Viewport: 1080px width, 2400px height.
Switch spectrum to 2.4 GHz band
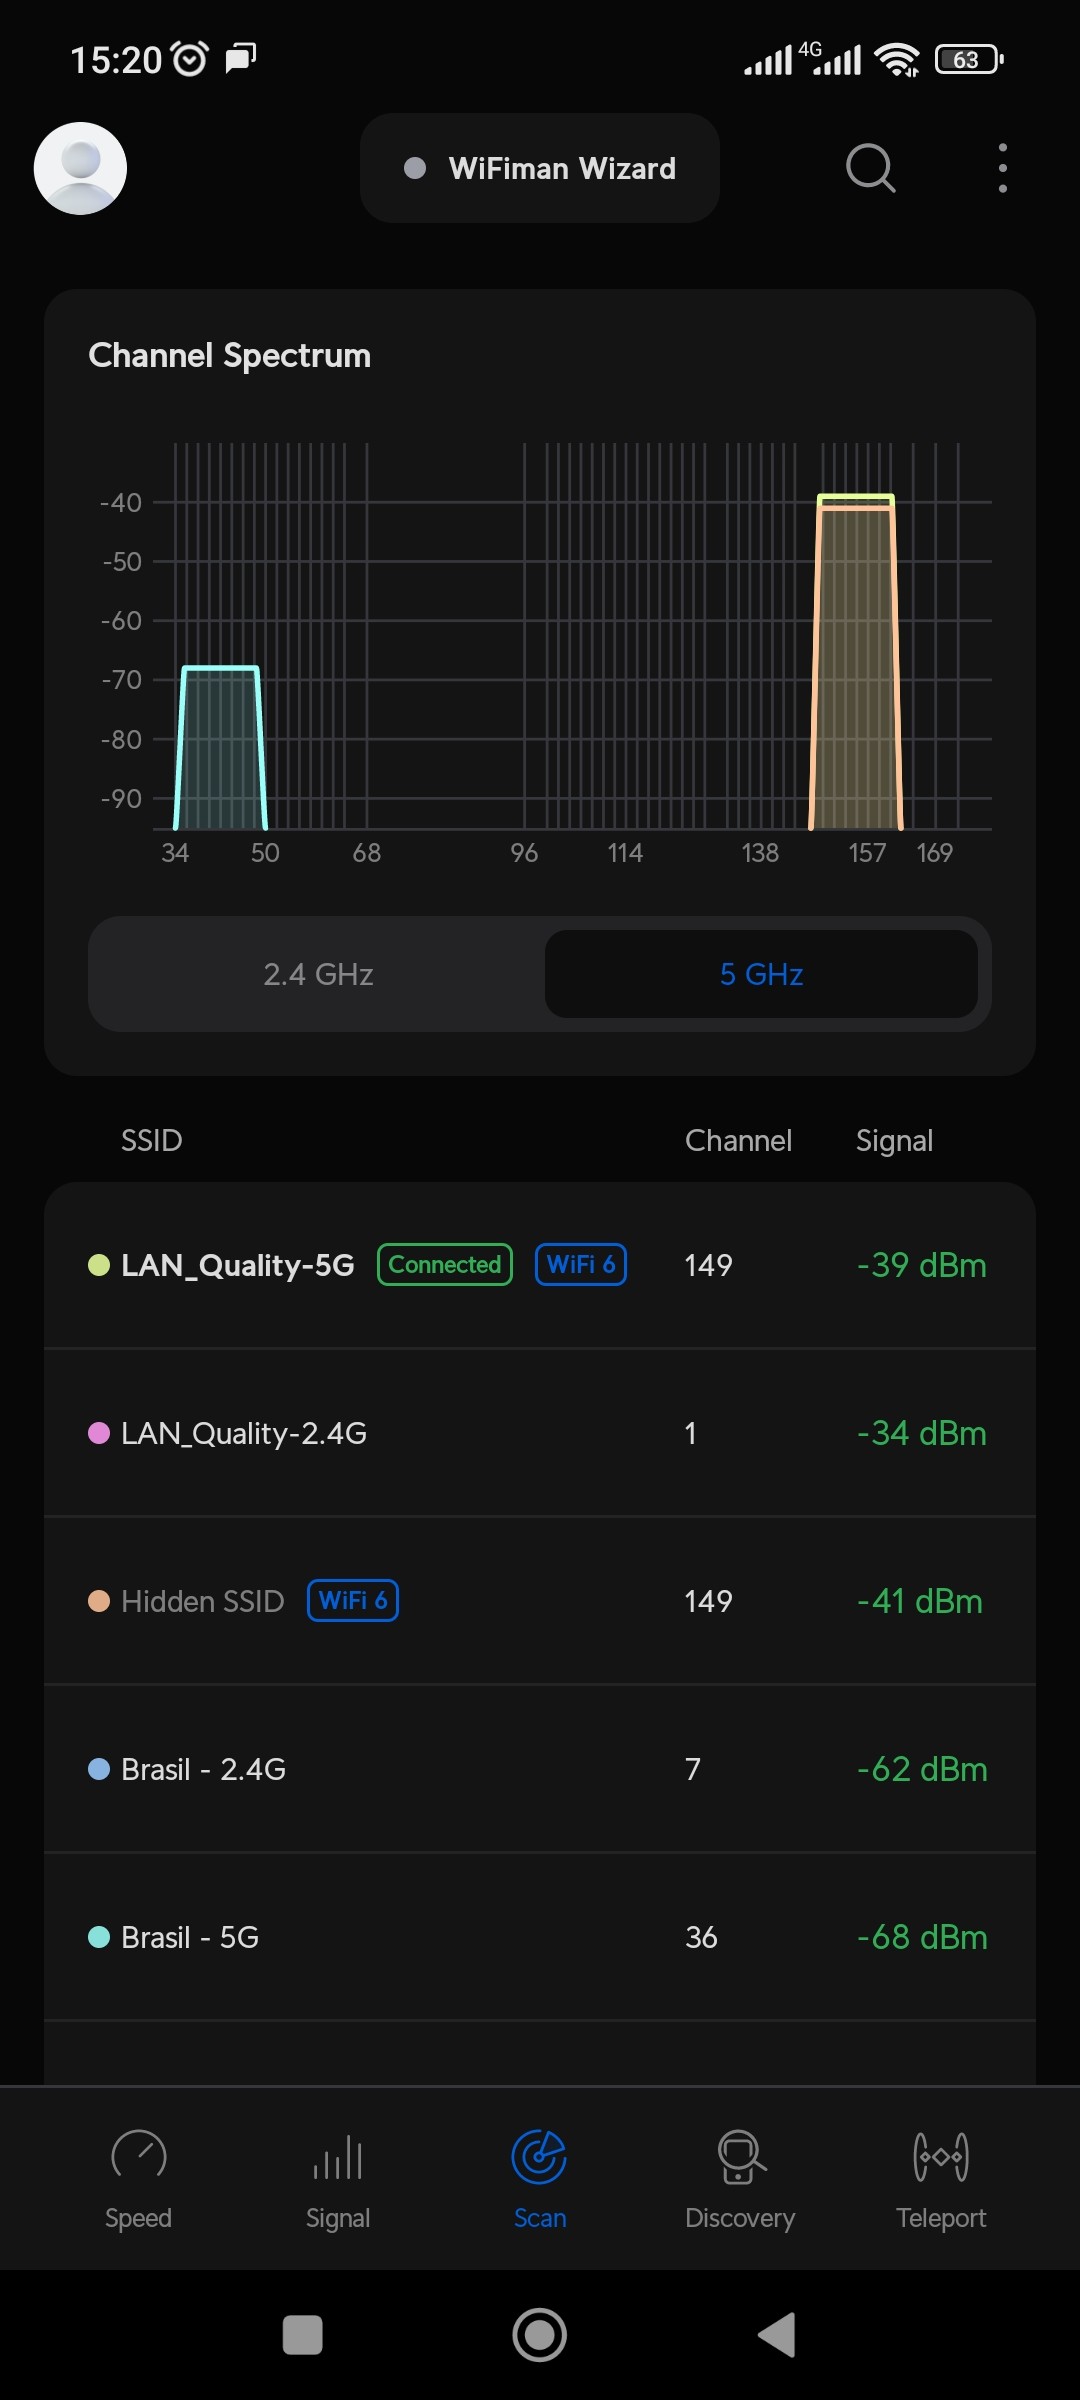pyautogui.click(x=318, y=974)
